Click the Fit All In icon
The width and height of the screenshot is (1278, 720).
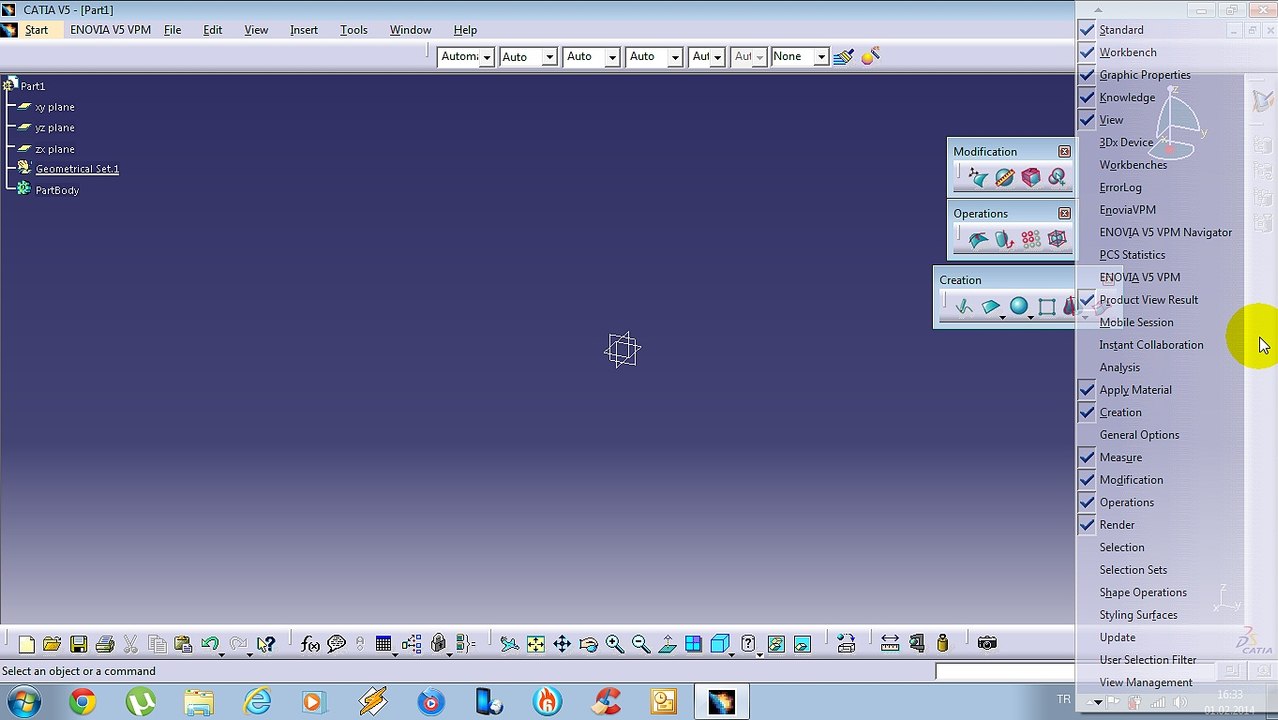pos(535,644)
